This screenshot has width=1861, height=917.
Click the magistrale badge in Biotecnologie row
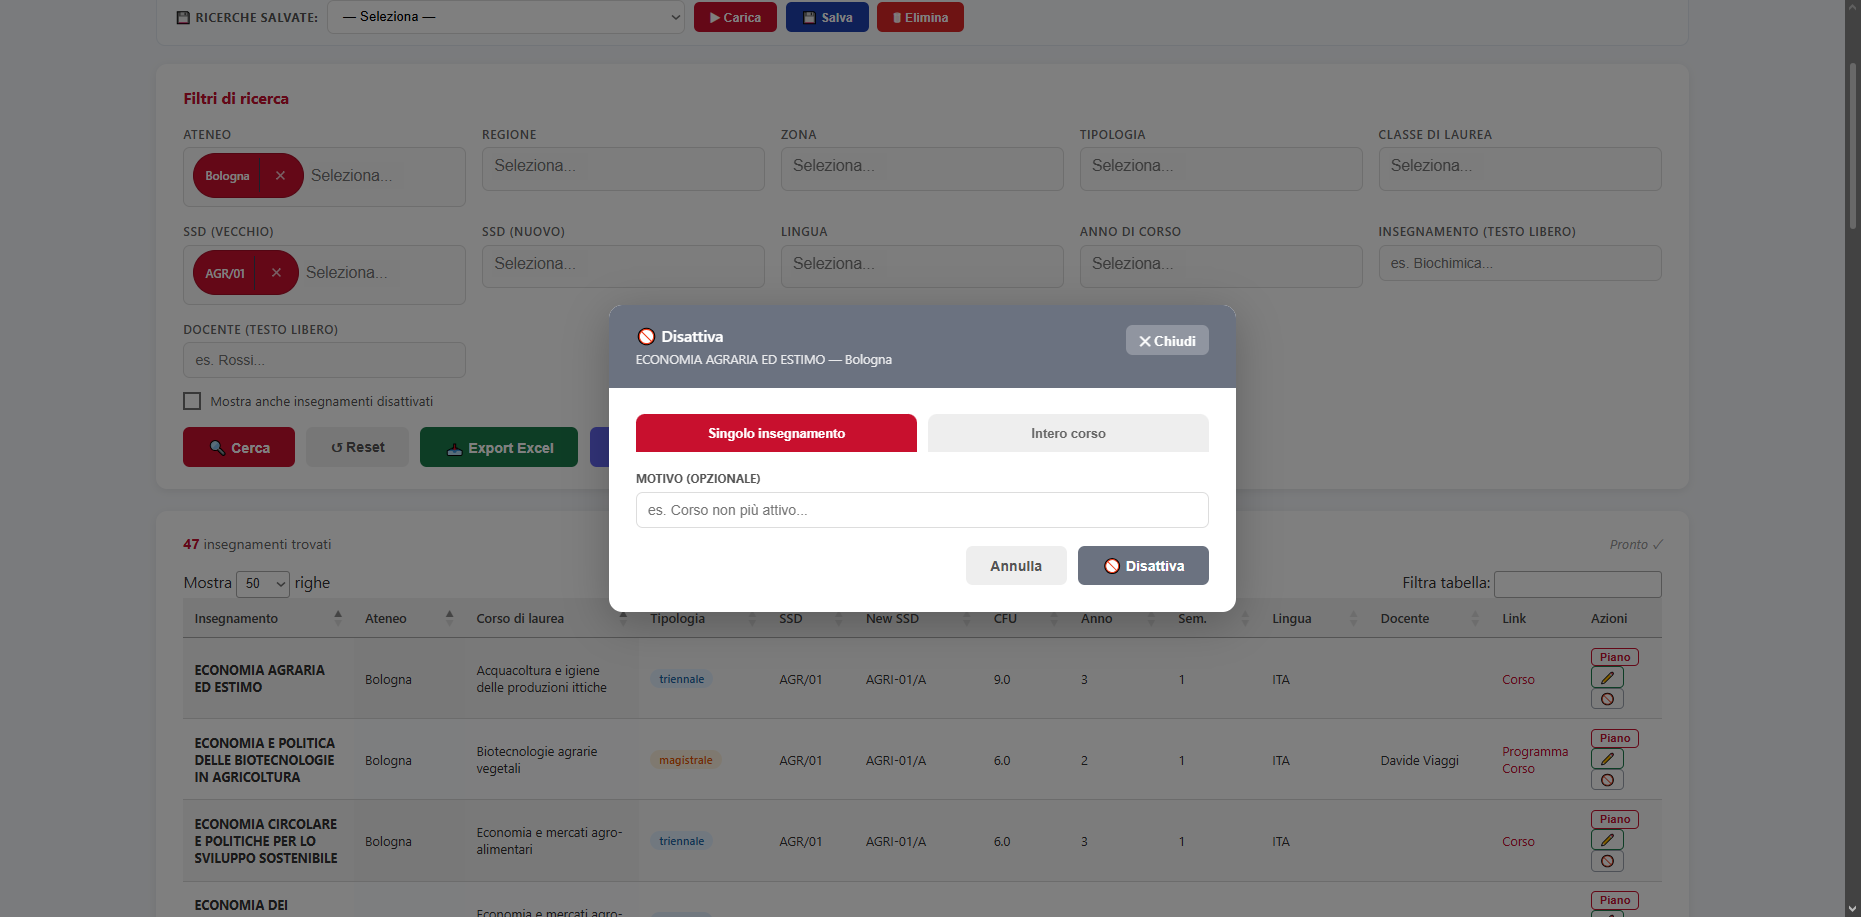685,760
